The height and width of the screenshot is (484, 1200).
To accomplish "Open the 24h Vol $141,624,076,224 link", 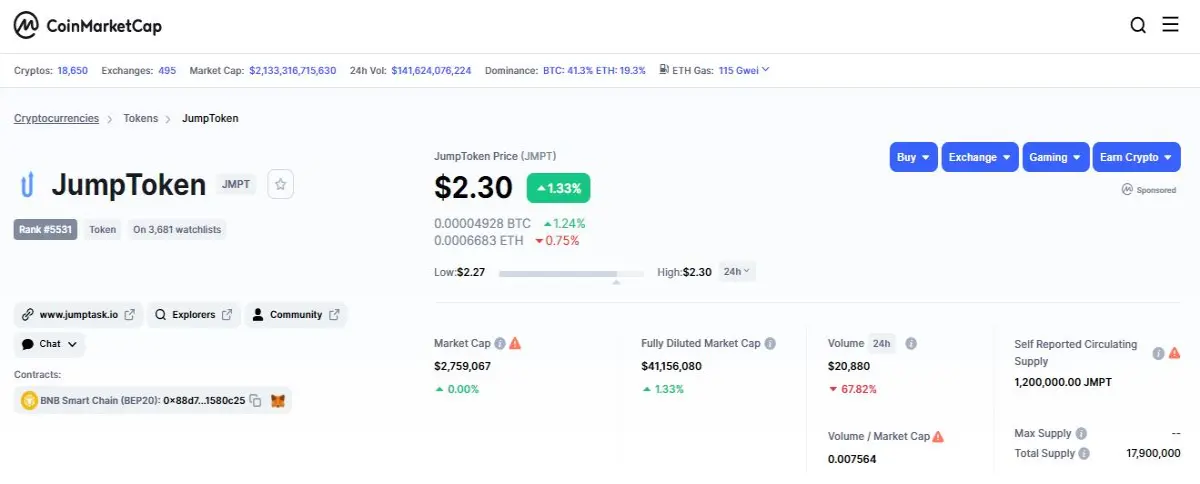I will tap(431, 71).
